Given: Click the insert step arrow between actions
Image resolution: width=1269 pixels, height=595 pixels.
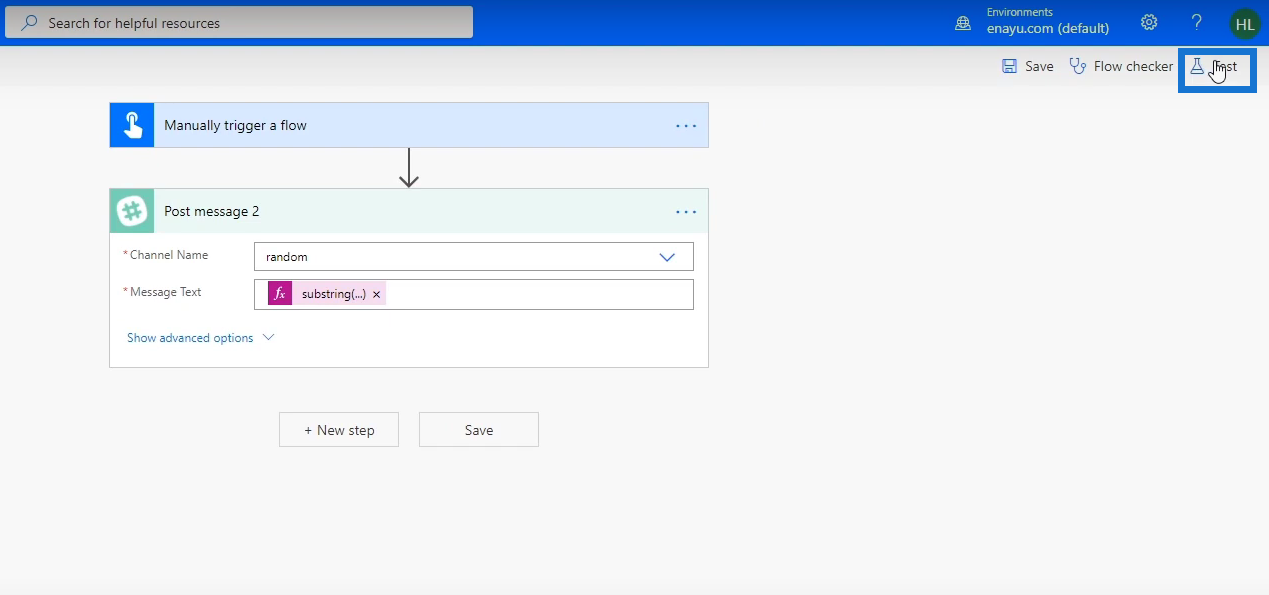Looking at the screenshot, I should (408, 168).
